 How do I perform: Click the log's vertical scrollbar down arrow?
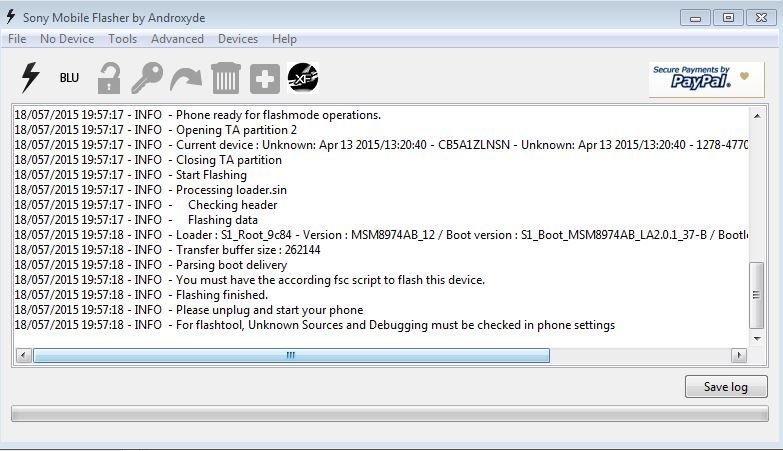click(x=757, y=339)
